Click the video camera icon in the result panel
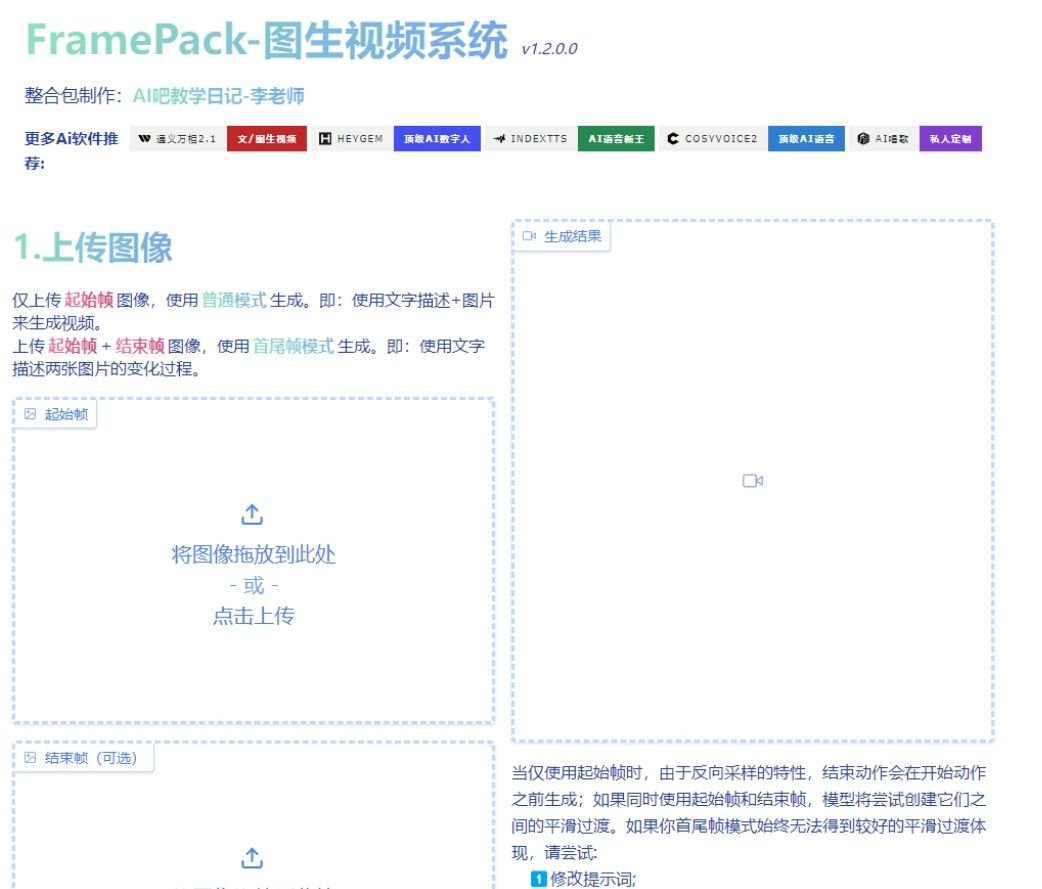Image resolution: width=1042 pixels, height=889 pixels. click(x=753, y=481)
